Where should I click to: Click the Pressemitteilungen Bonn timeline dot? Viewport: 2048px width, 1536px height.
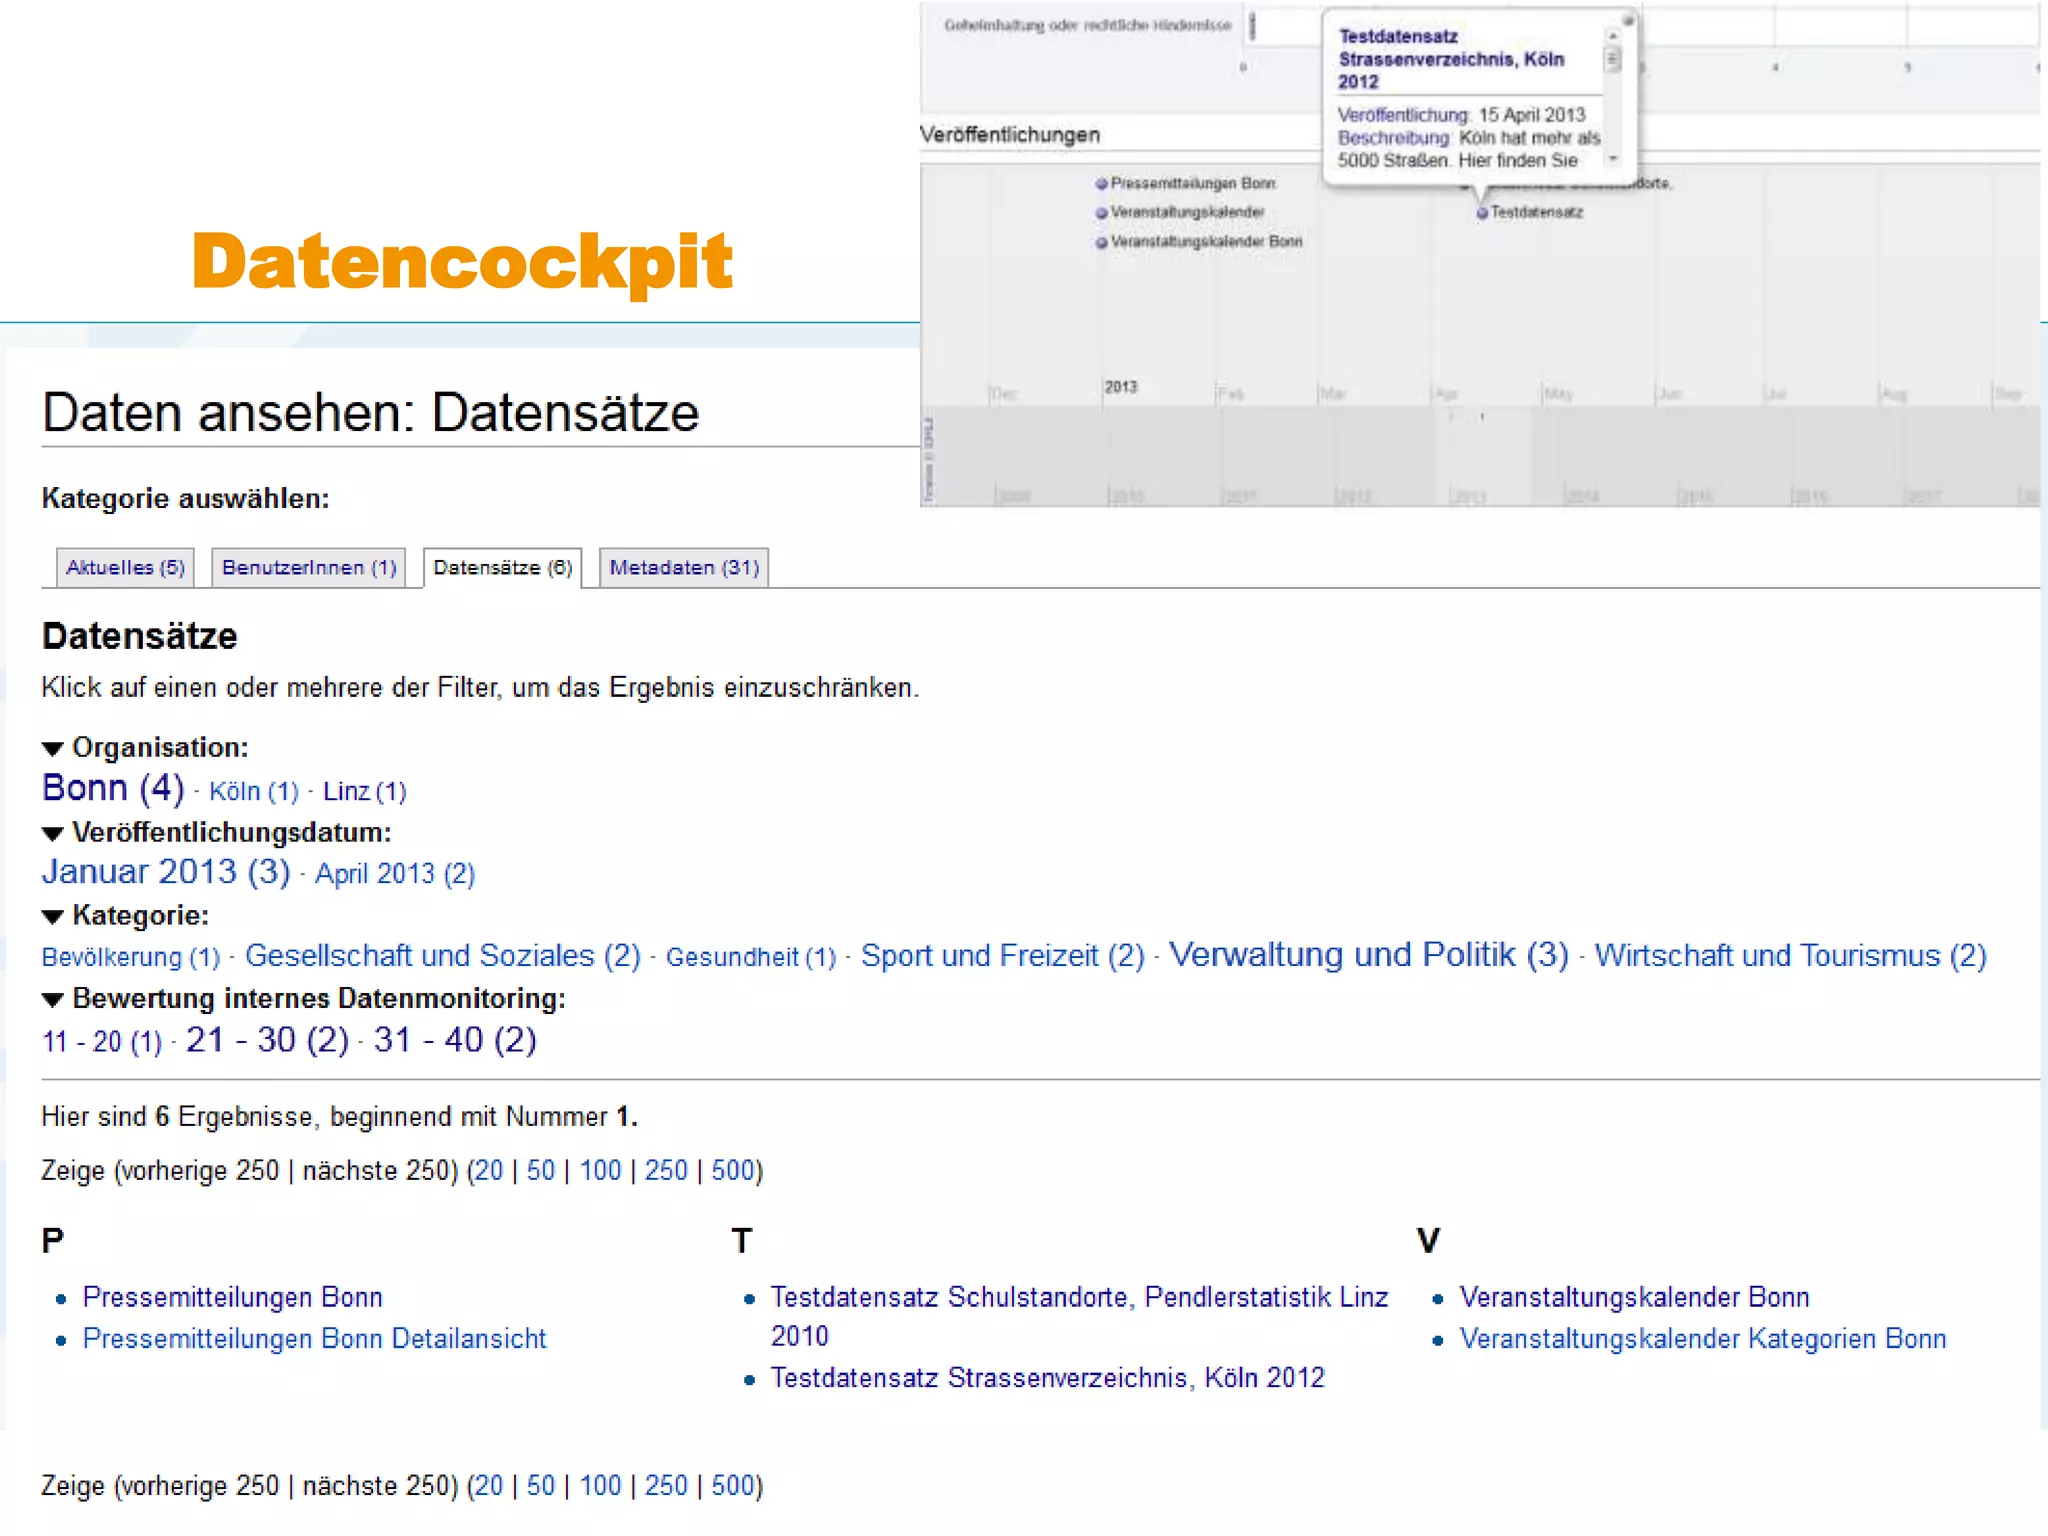(x=1101, y=184)
